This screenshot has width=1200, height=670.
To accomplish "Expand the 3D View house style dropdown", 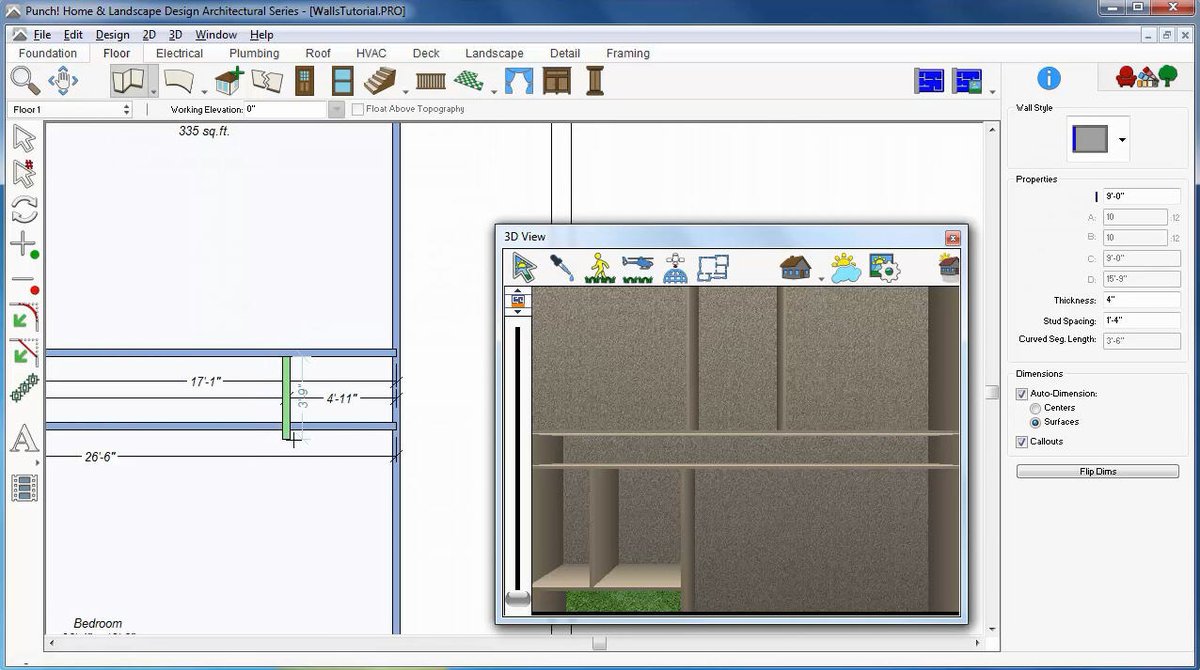I will pyautogui.click(x=821, y=278).
